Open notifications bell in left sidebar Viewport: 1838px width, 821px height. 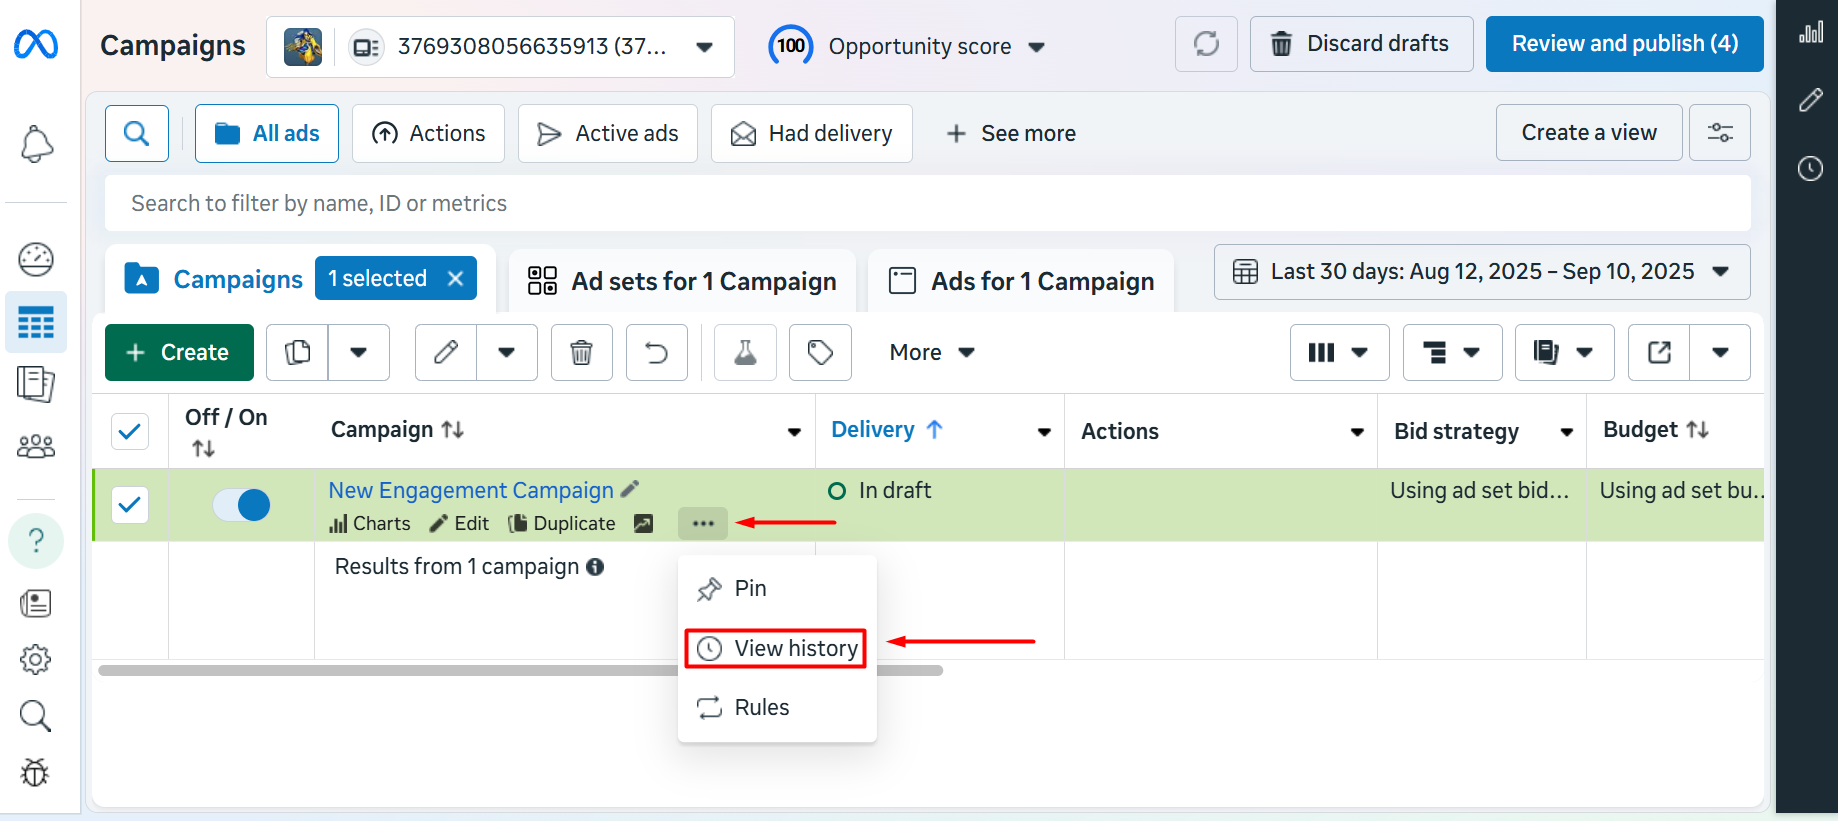(x=36, y=144)
